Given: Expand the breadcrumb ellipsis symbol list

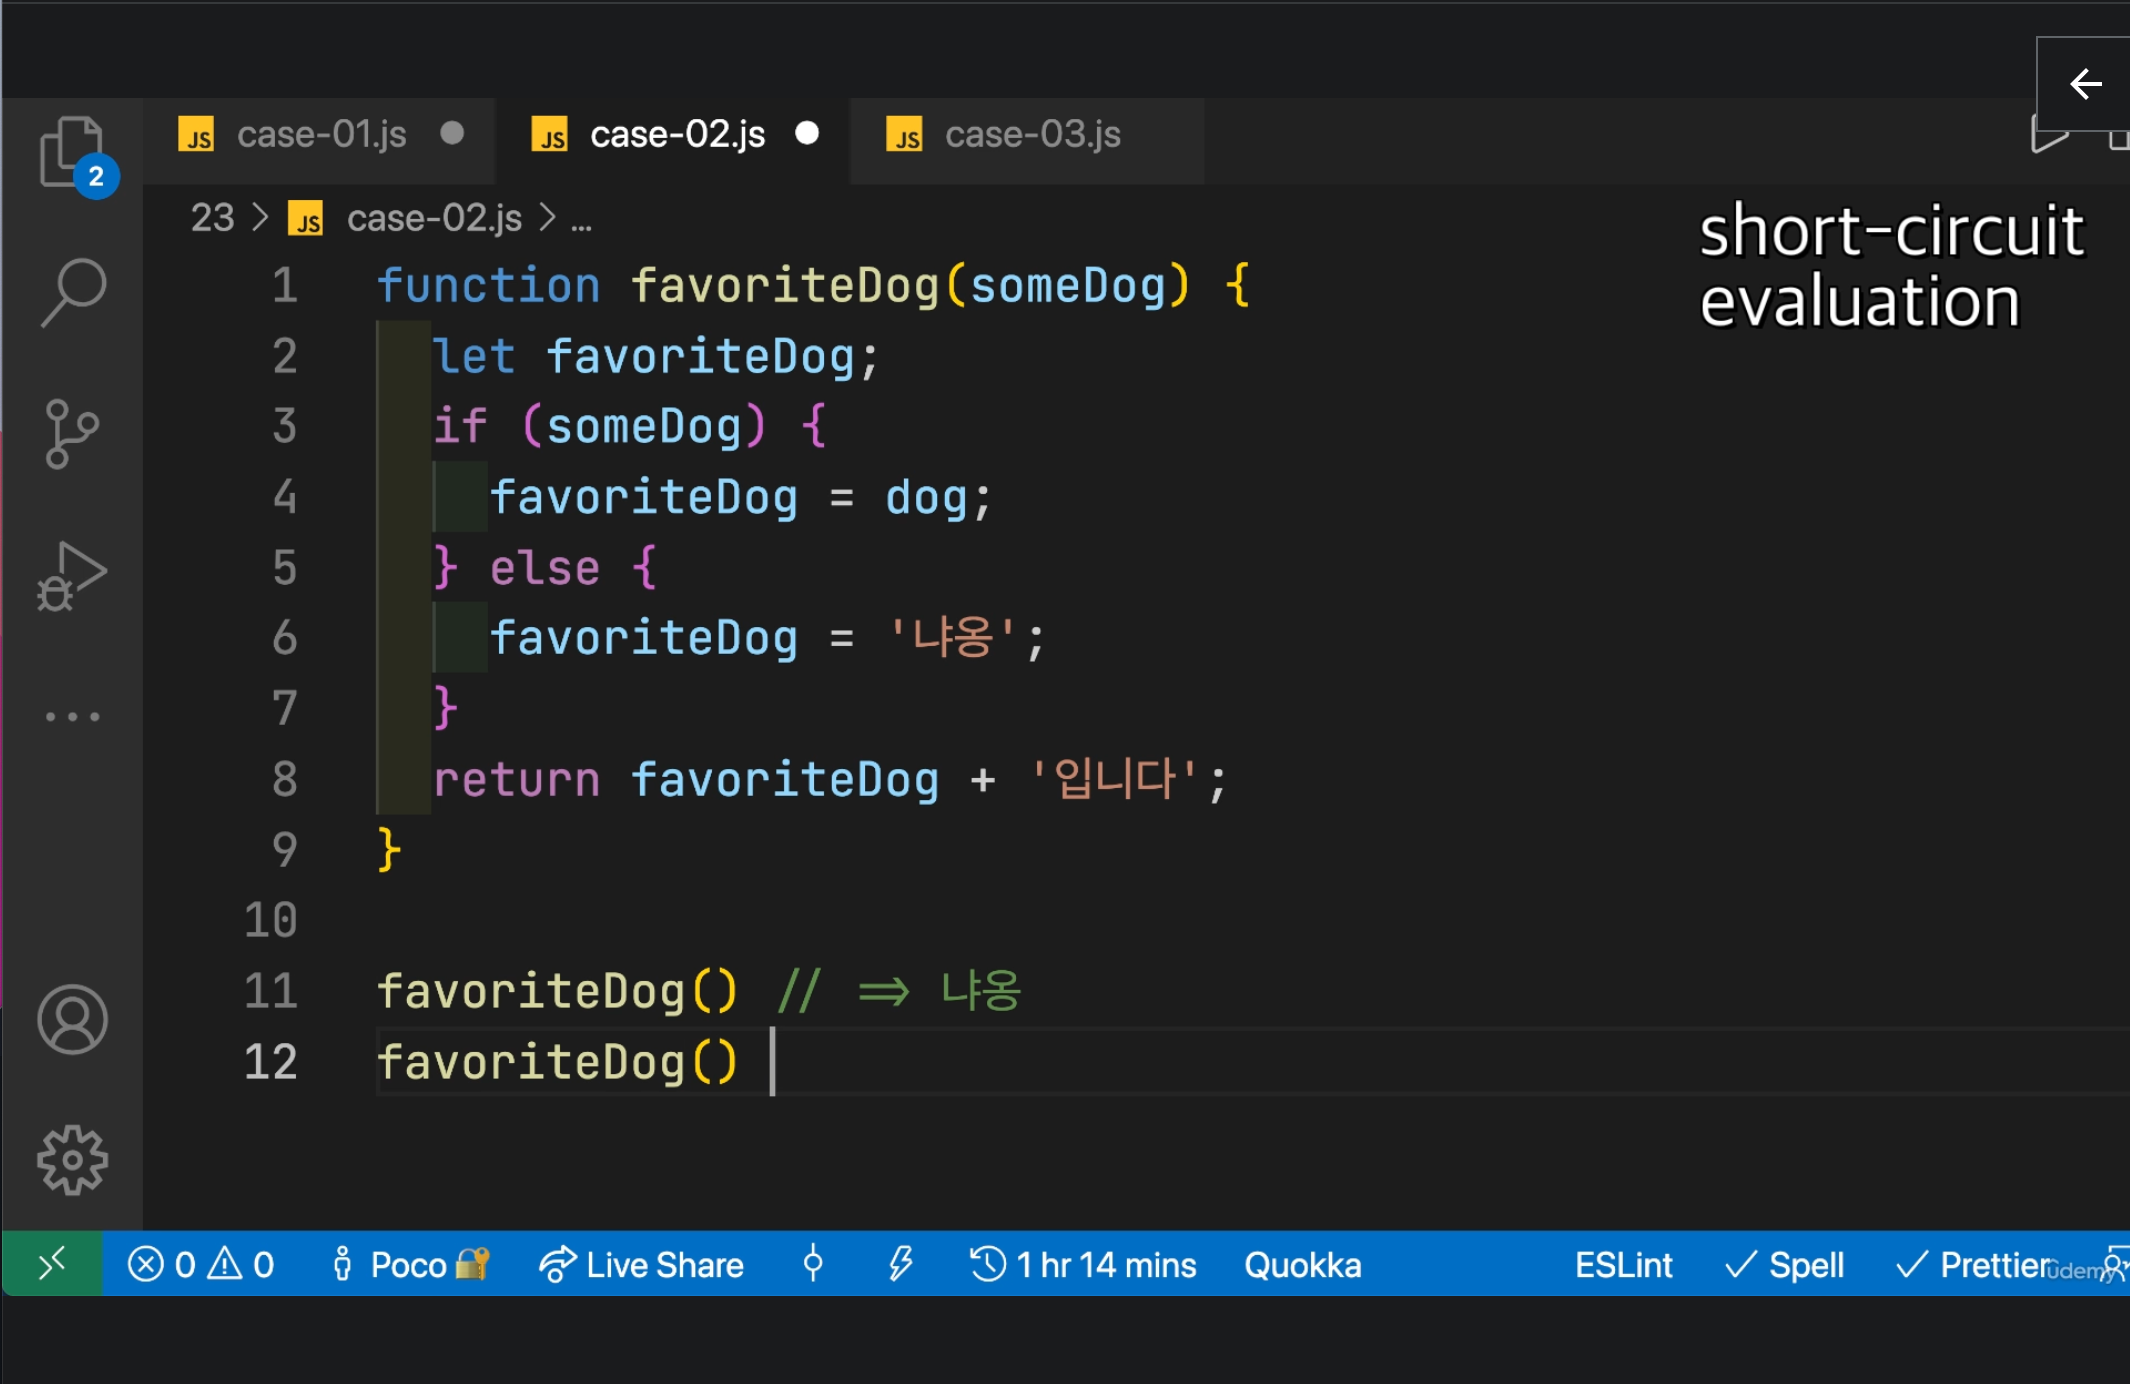Looking at the screenshot, I should 581,220.
